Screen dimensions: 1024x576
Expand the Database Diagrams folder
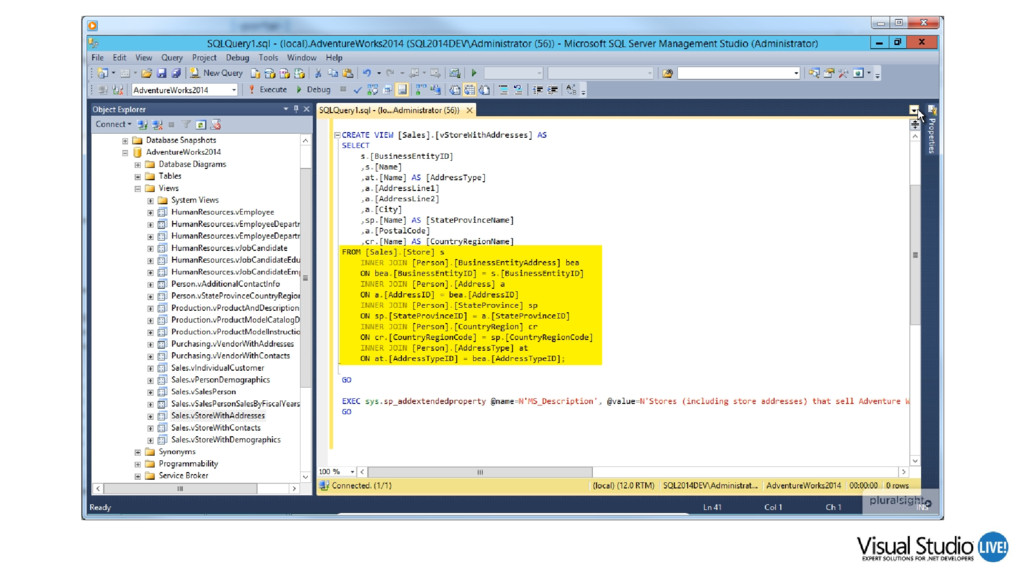click(138, 165)
